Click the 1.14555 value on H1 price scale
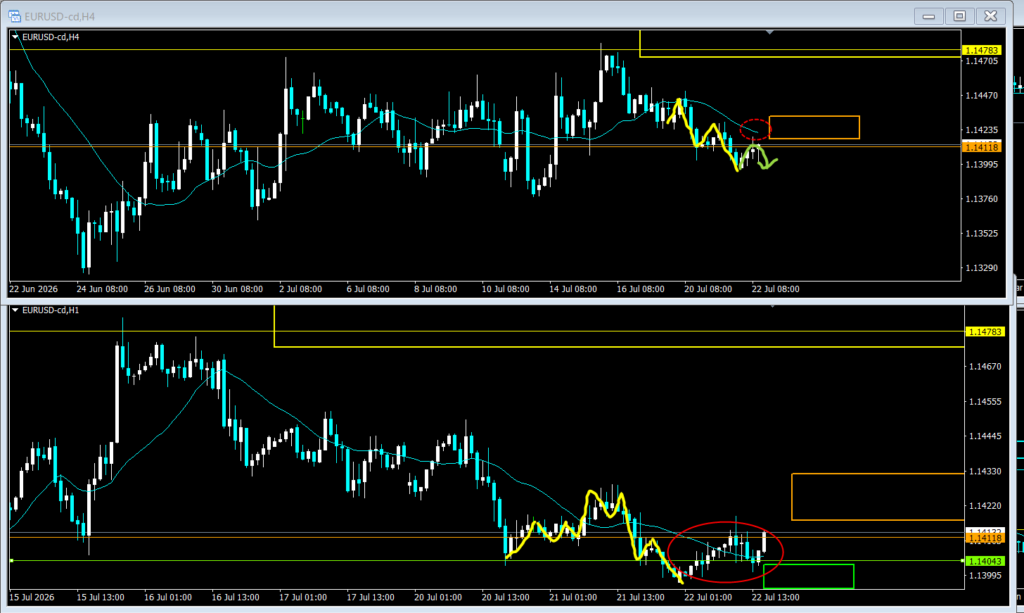Viewport: 1024px width, 613px height. (x=985, y=401)
